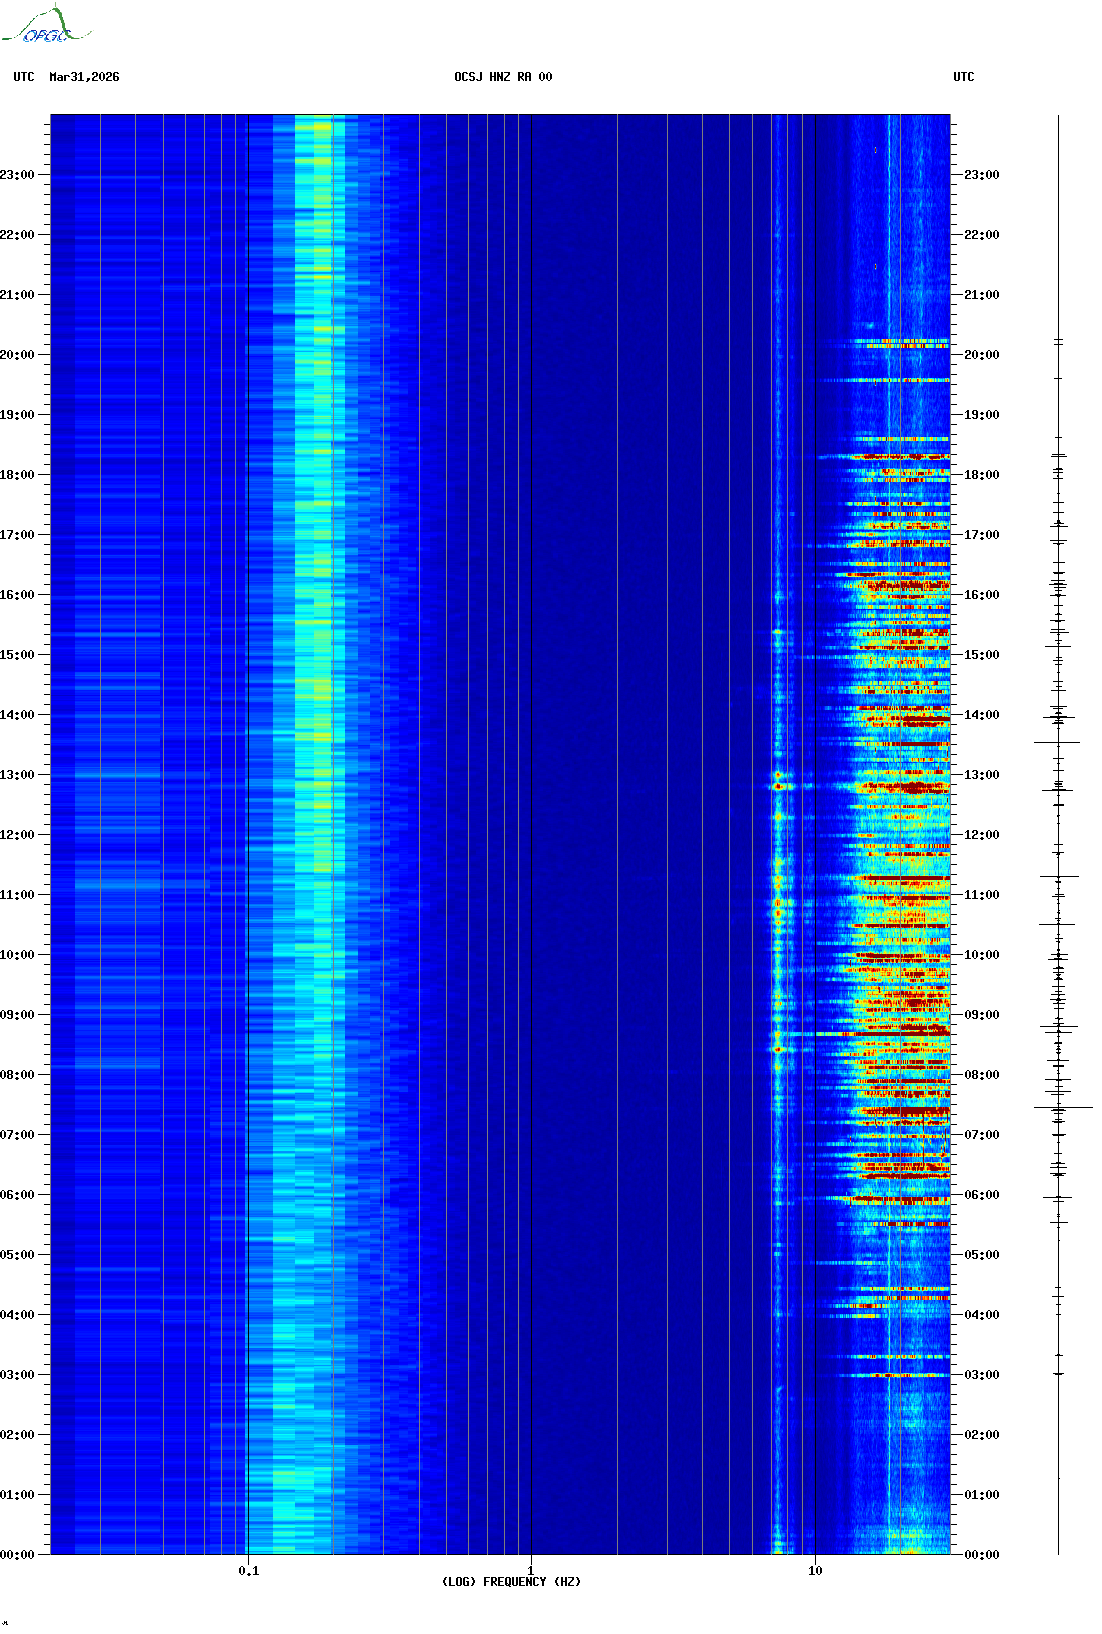Click the OGS logo in the top corner

(x=45, y=26)
